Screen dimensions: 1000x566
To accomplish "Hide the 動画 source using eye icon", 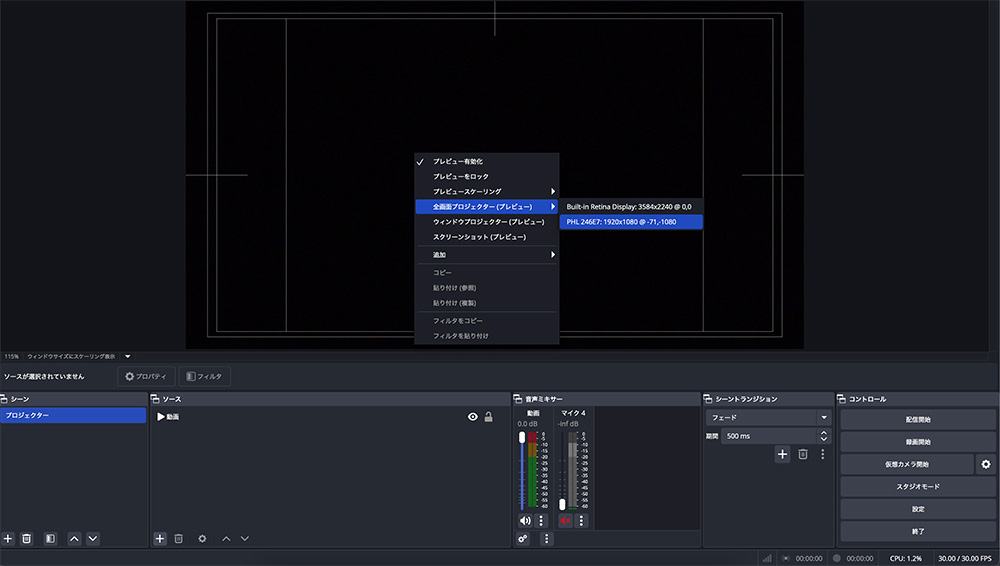I will click(473, 417).
